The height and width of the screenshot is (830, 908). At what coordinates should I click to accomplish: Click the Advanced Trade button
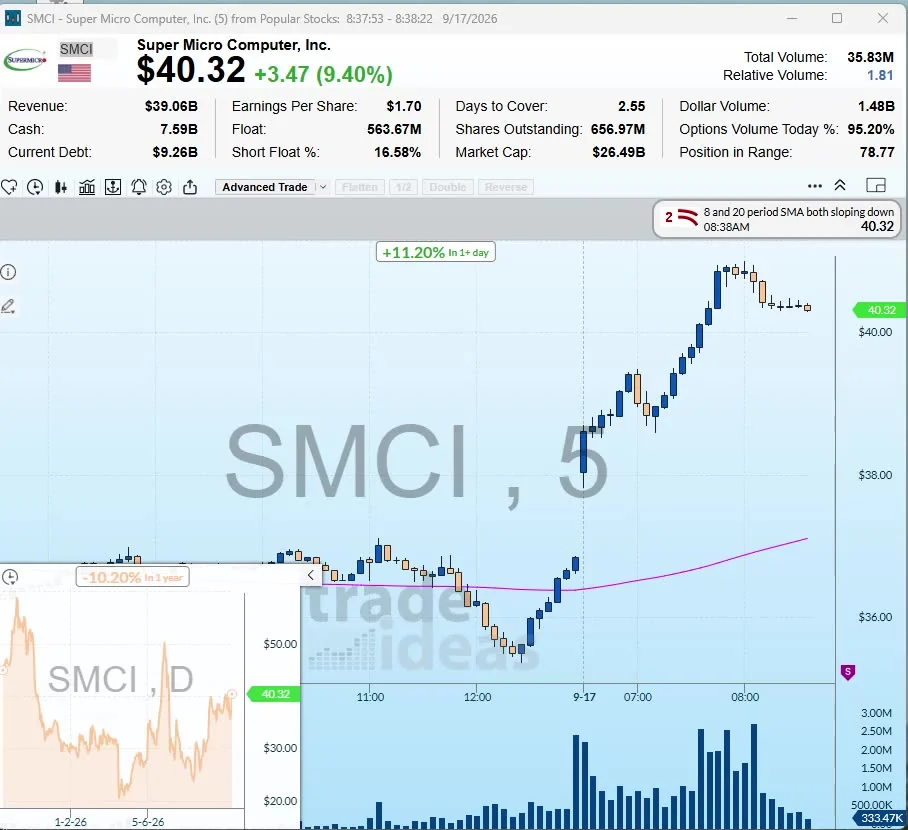(x=265, y=187)
